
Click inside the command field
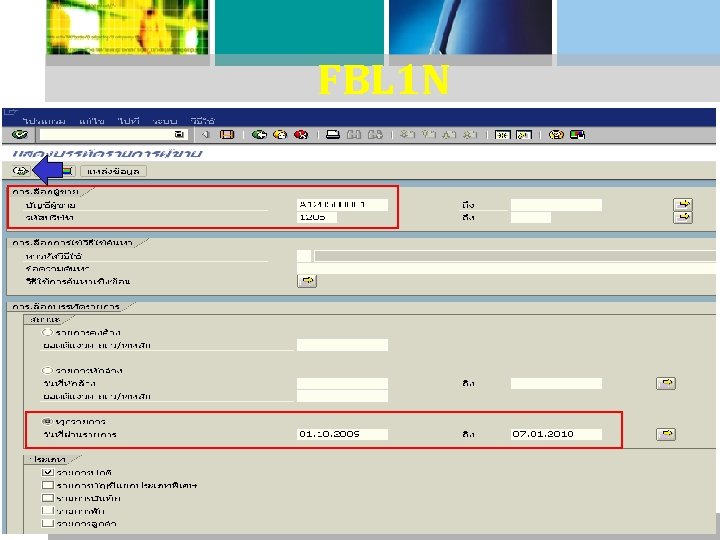click(107, 135)
